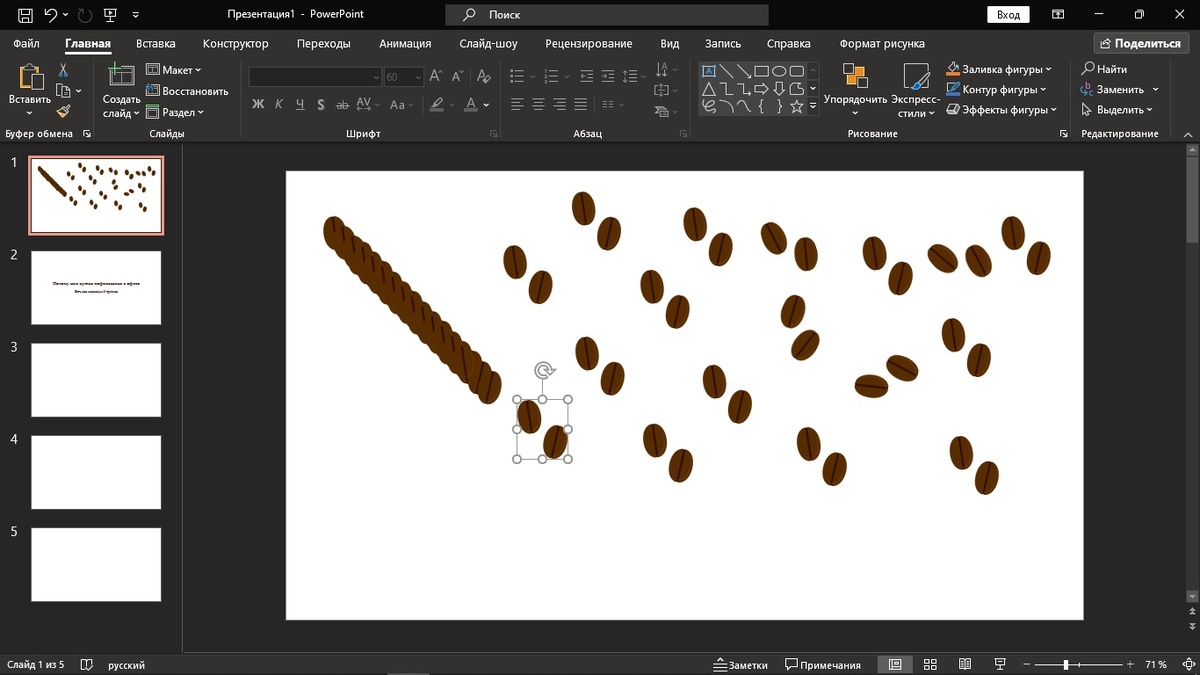Toggle Notes pane (Заметки)
The height and width of the screenshot is (675, 1200).
point(740,664)
